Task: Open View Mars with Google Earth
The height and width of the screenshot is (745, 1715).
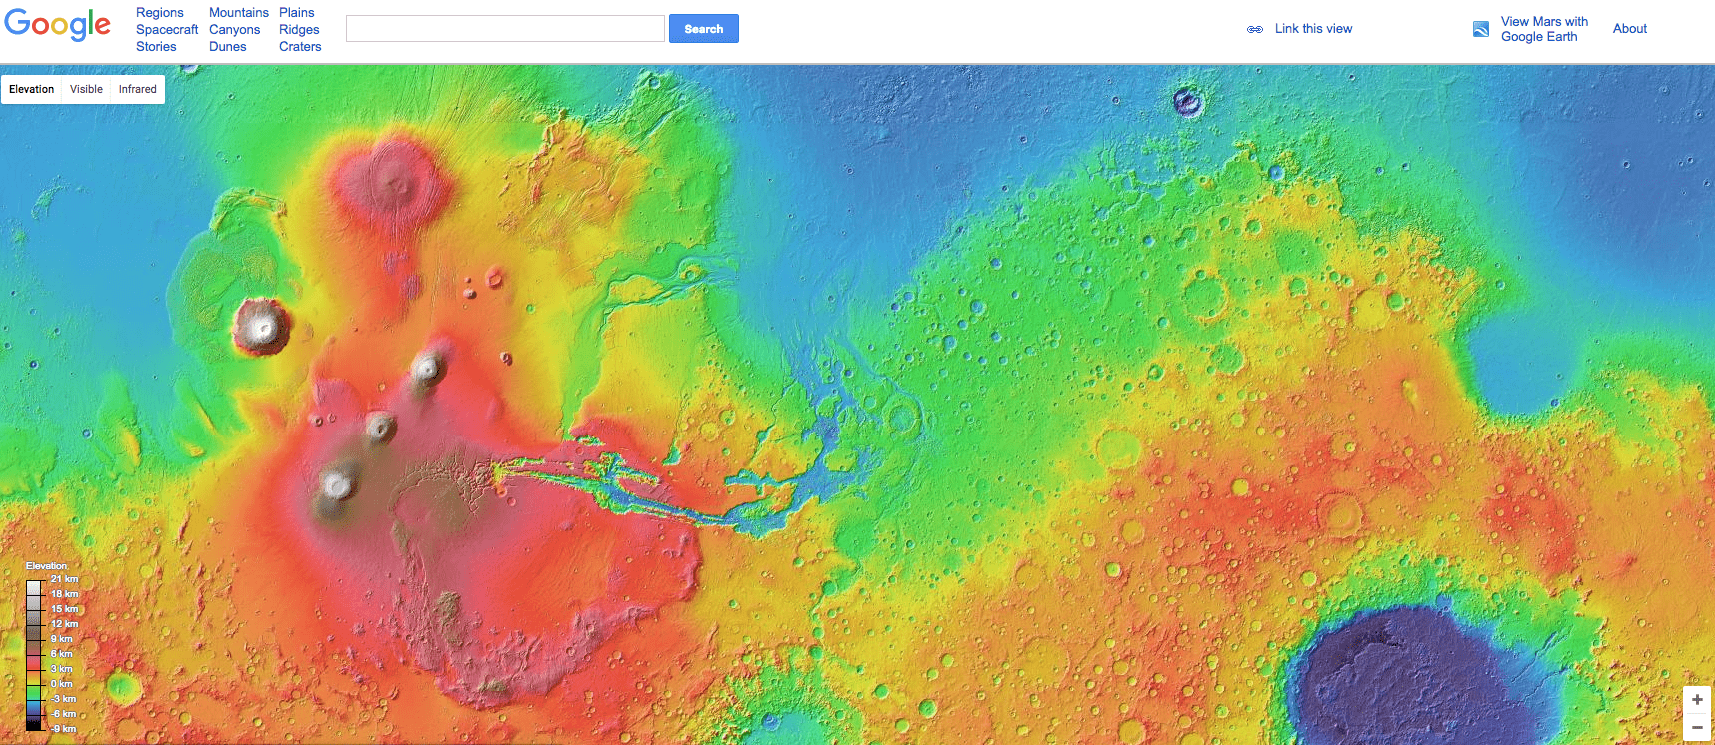Action: pos(1544,29)
